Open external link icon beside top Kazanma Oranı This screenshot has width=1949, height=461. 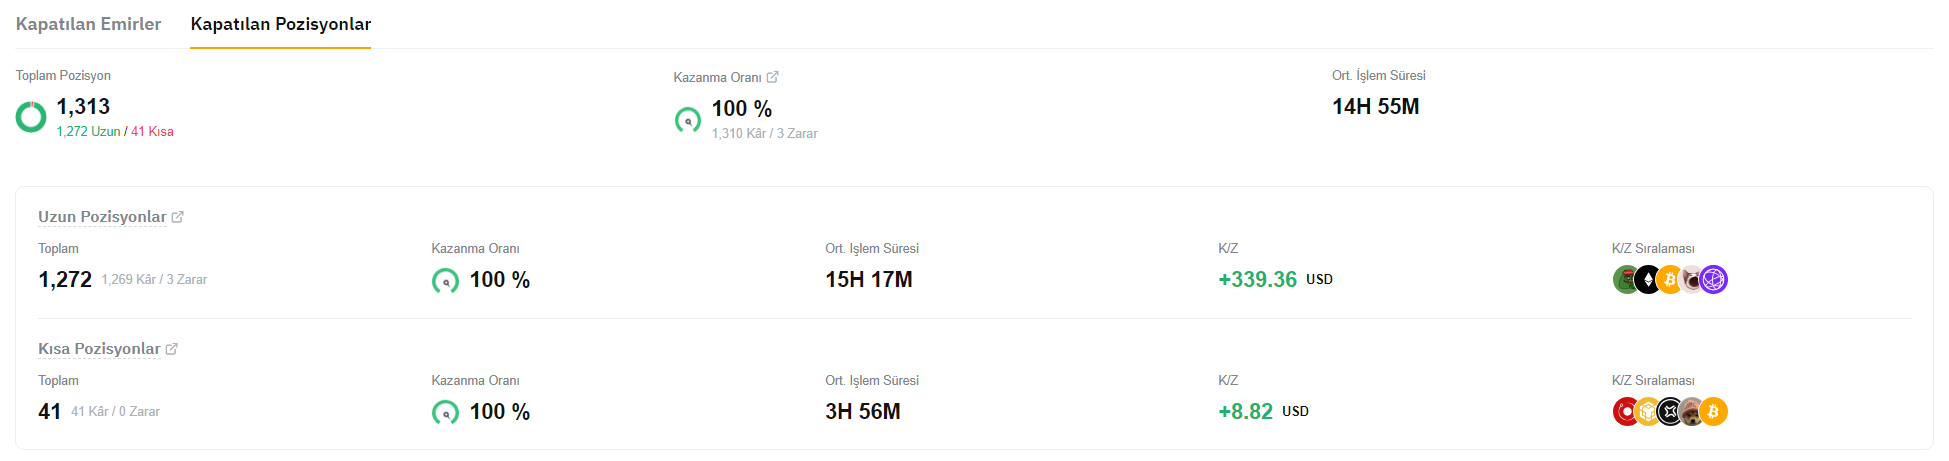click(772, 77)
